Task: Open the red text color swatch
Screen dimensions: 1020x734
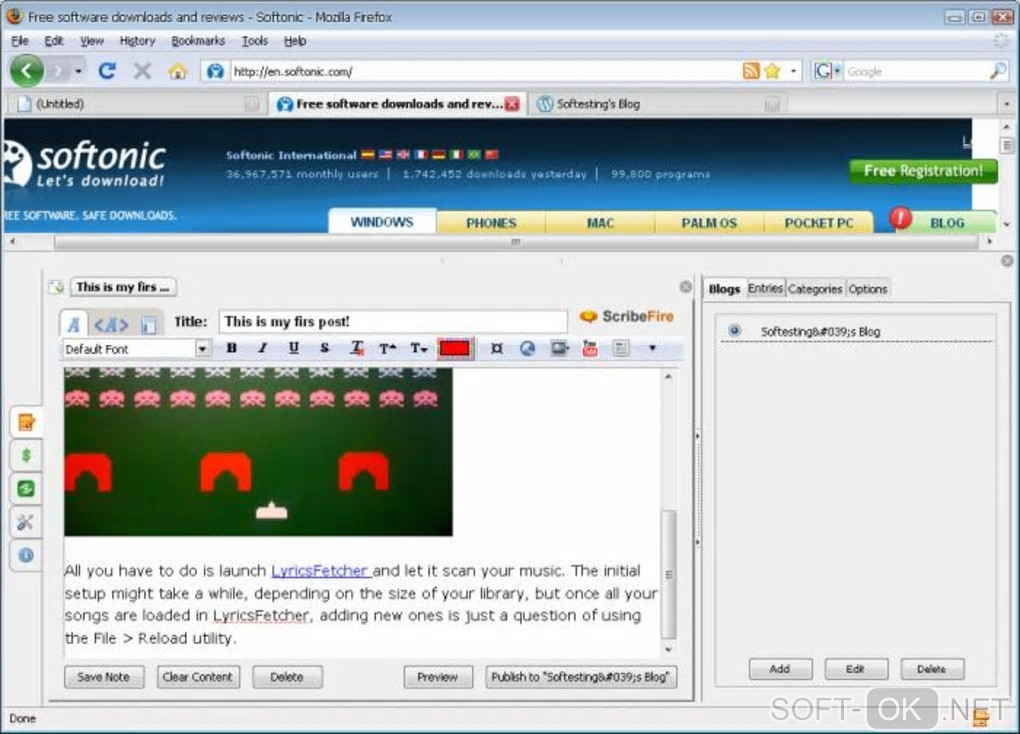Action: [455, 348]
